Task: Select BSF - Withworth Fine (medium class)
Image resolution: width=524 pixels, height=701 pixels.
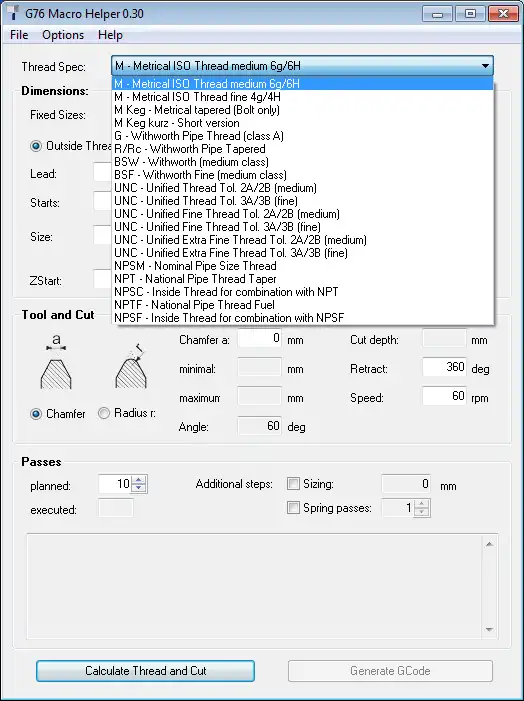Action: pos(303,174)
